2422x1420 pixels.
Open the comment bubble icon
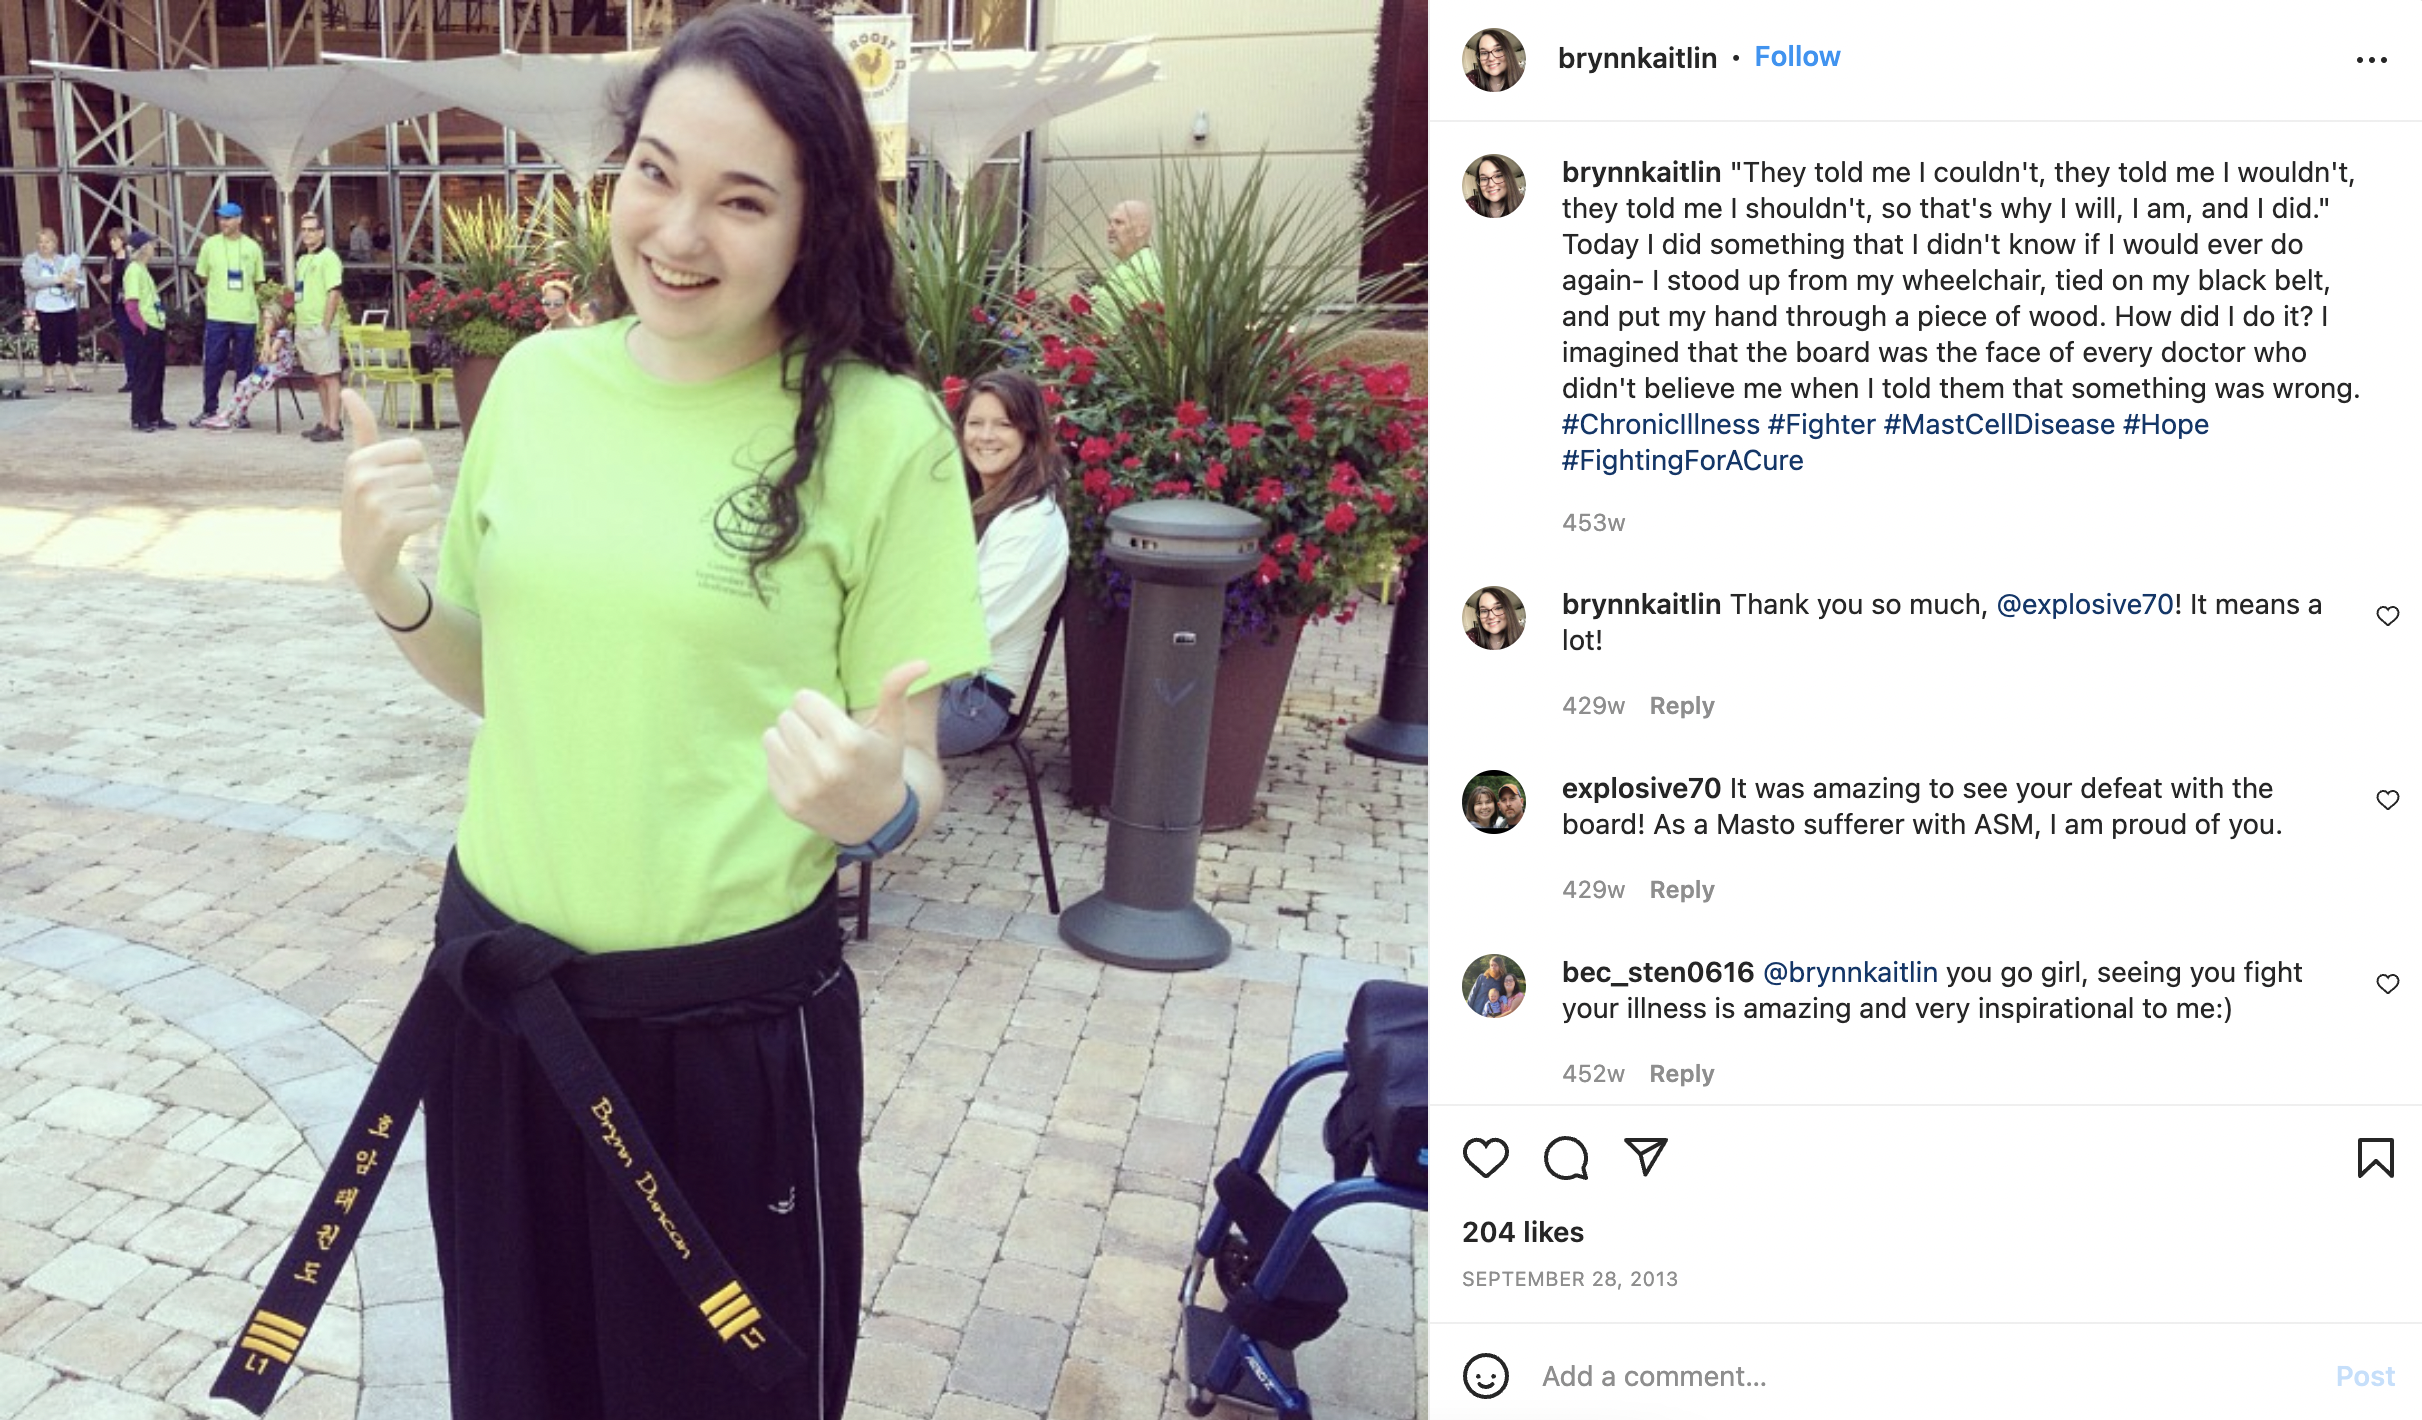coord(1566,1158)
